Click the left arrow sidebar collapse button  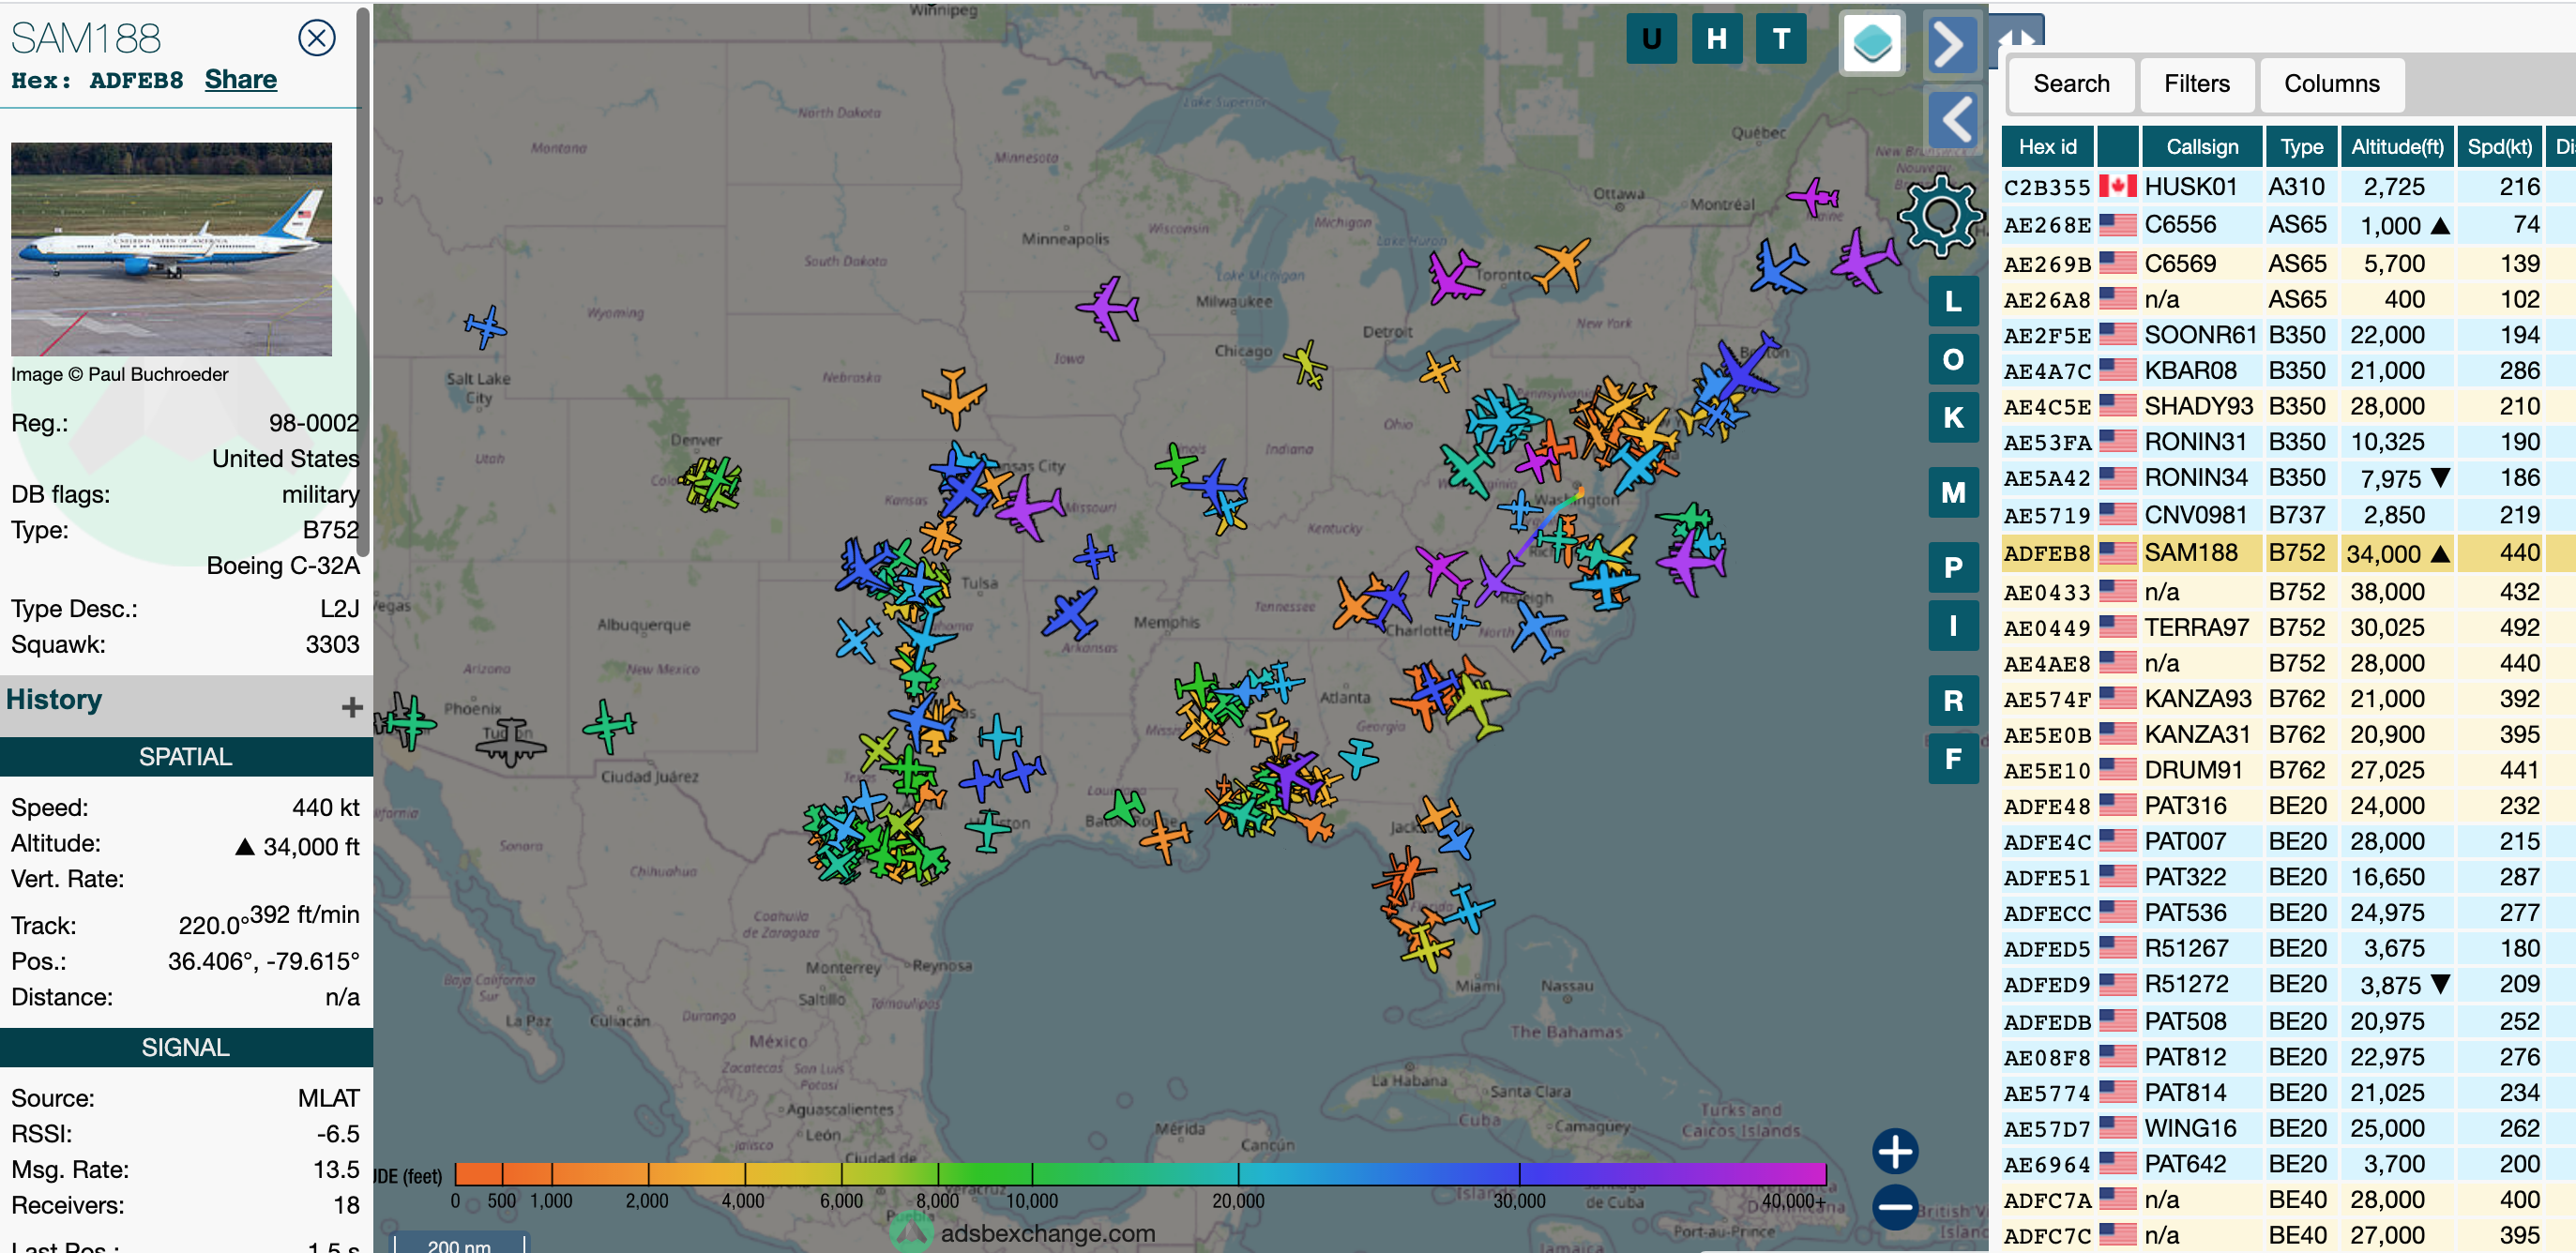coord(1951,120)
